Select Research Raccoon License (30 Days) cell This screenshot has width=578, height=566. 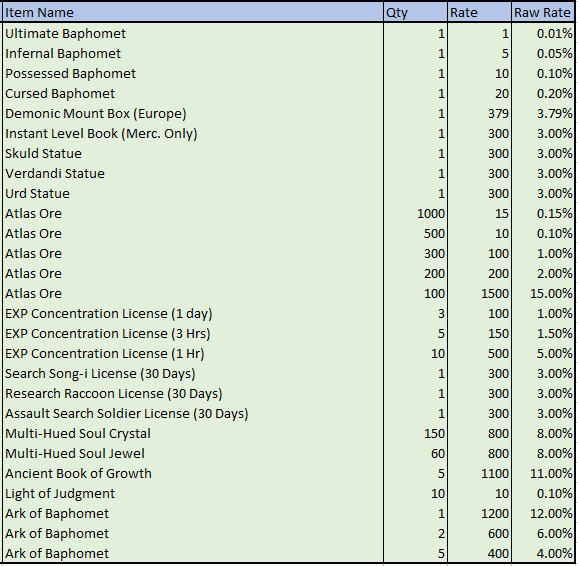coord(193,393)
